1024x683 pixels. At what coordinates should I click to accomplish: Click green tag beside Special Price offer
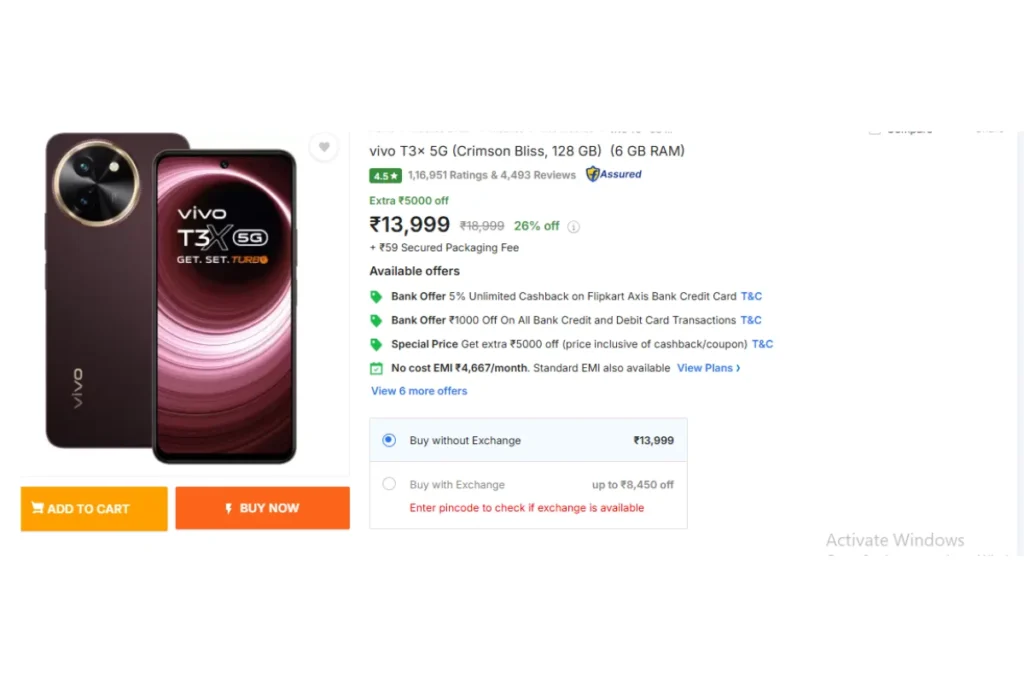coord(376,344)
